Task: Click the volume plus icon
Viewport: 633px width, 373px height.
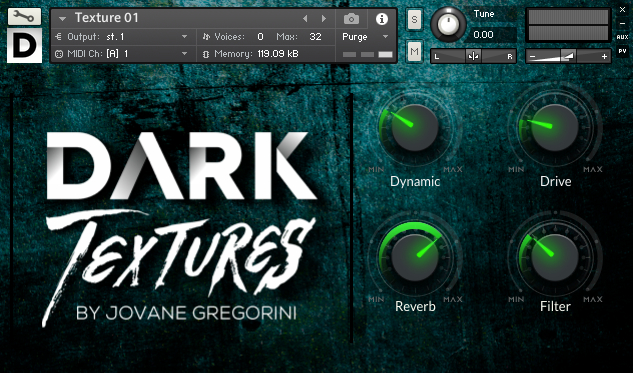Action: pyautogui.click(x=604, y=57)
